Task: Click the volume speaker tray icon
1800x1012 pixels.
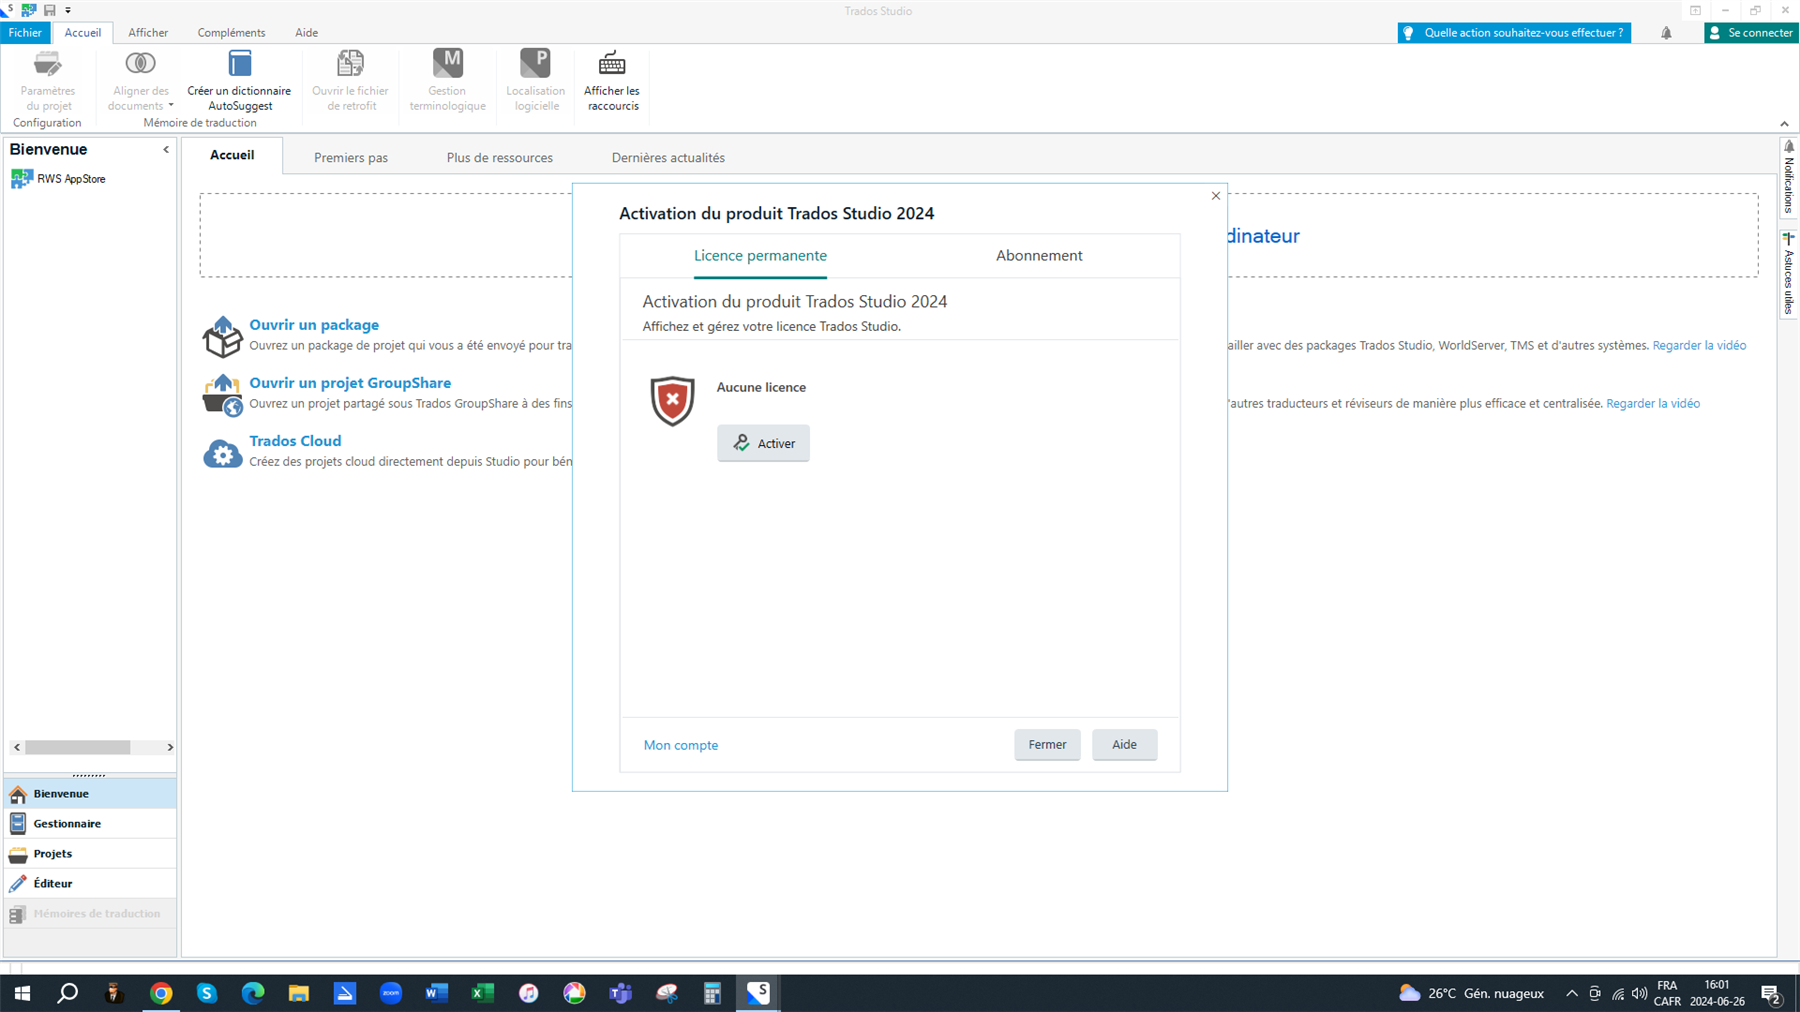Action: pyautogui.click(x=1639, y=993)
